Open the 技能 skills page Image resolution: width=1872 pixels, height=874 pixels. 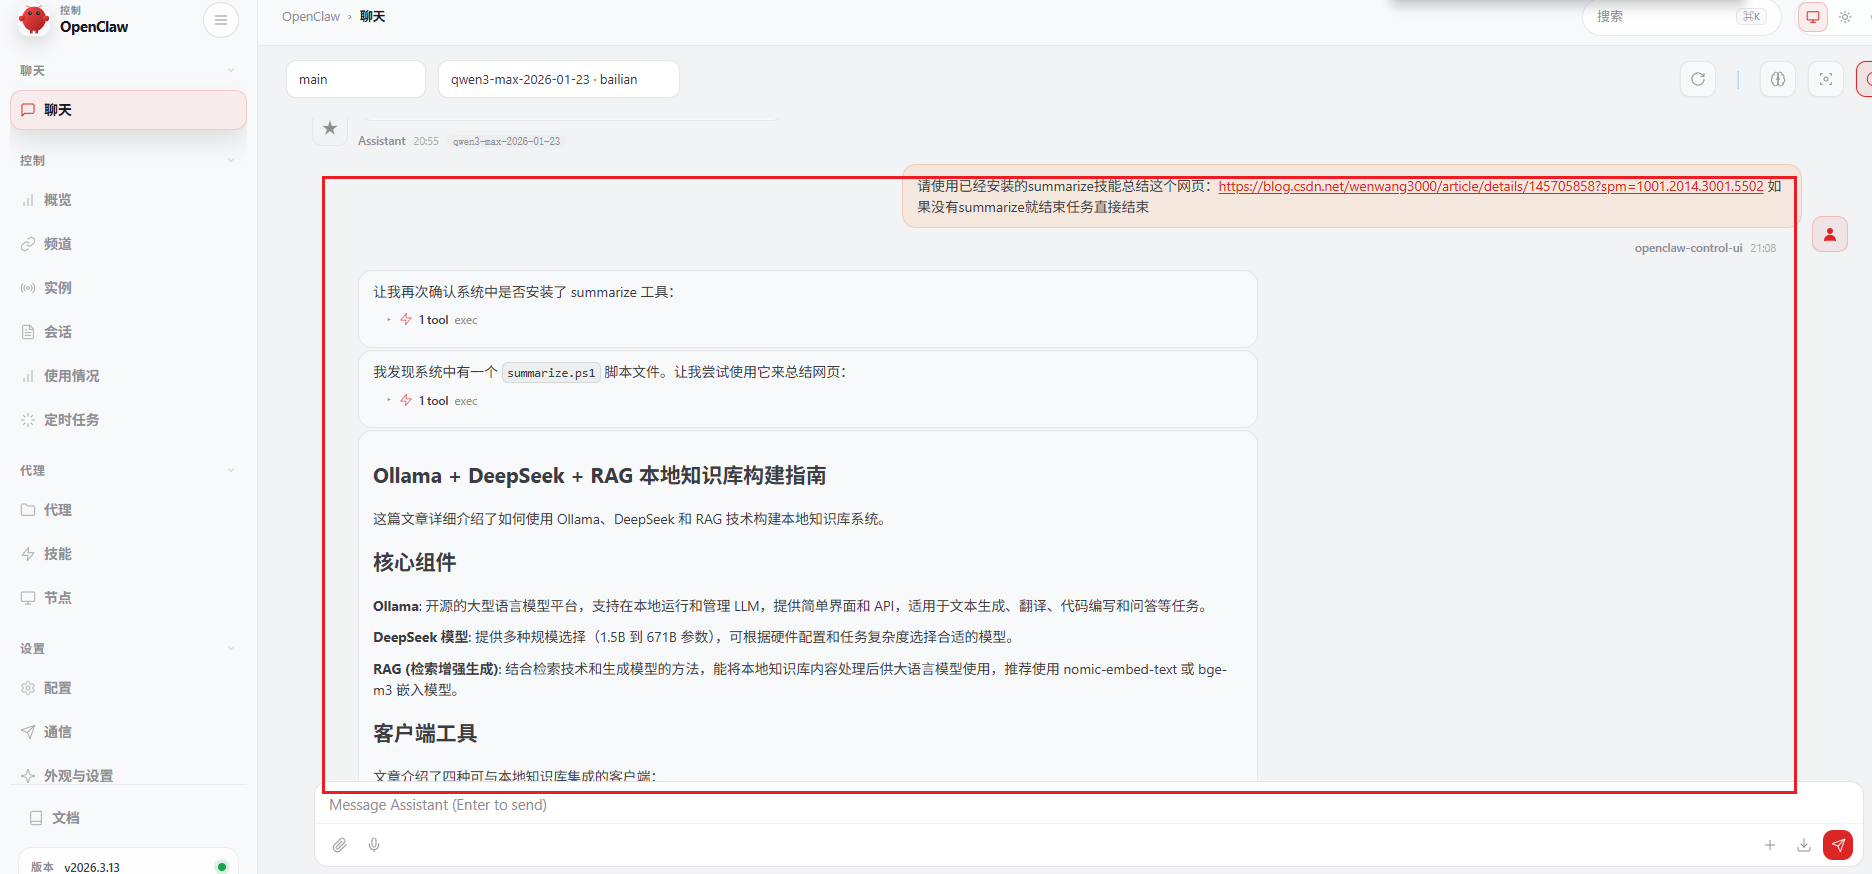[x=128, y=554]
